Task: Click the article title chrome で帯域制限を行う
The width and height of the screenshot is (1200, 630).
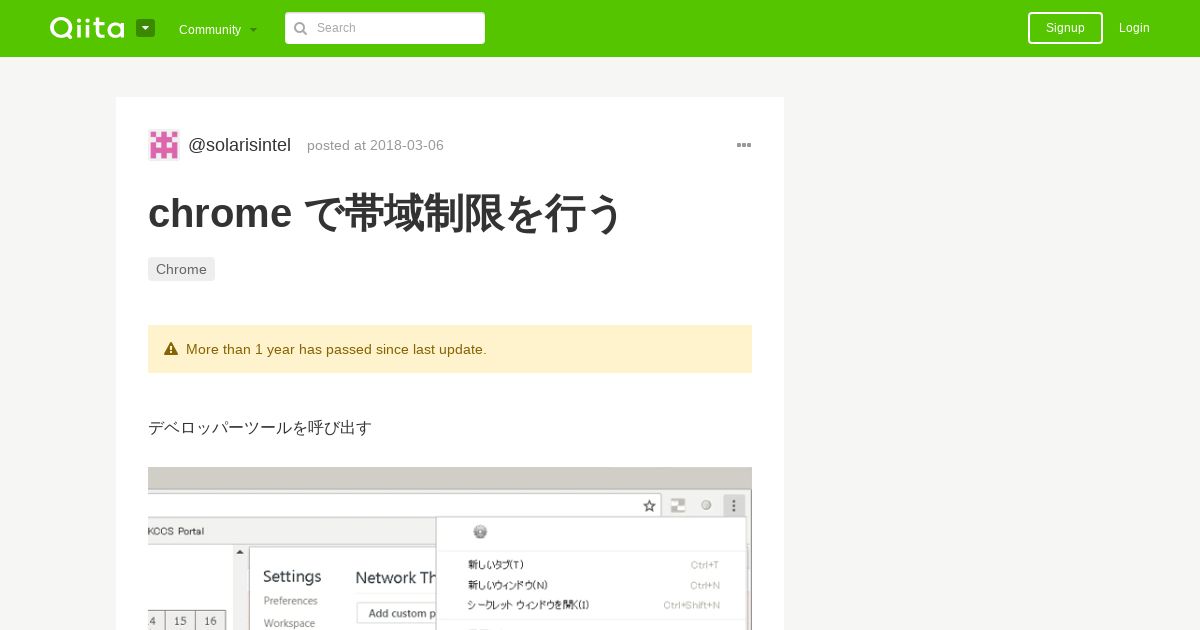Action: click(x=385, y=213)
